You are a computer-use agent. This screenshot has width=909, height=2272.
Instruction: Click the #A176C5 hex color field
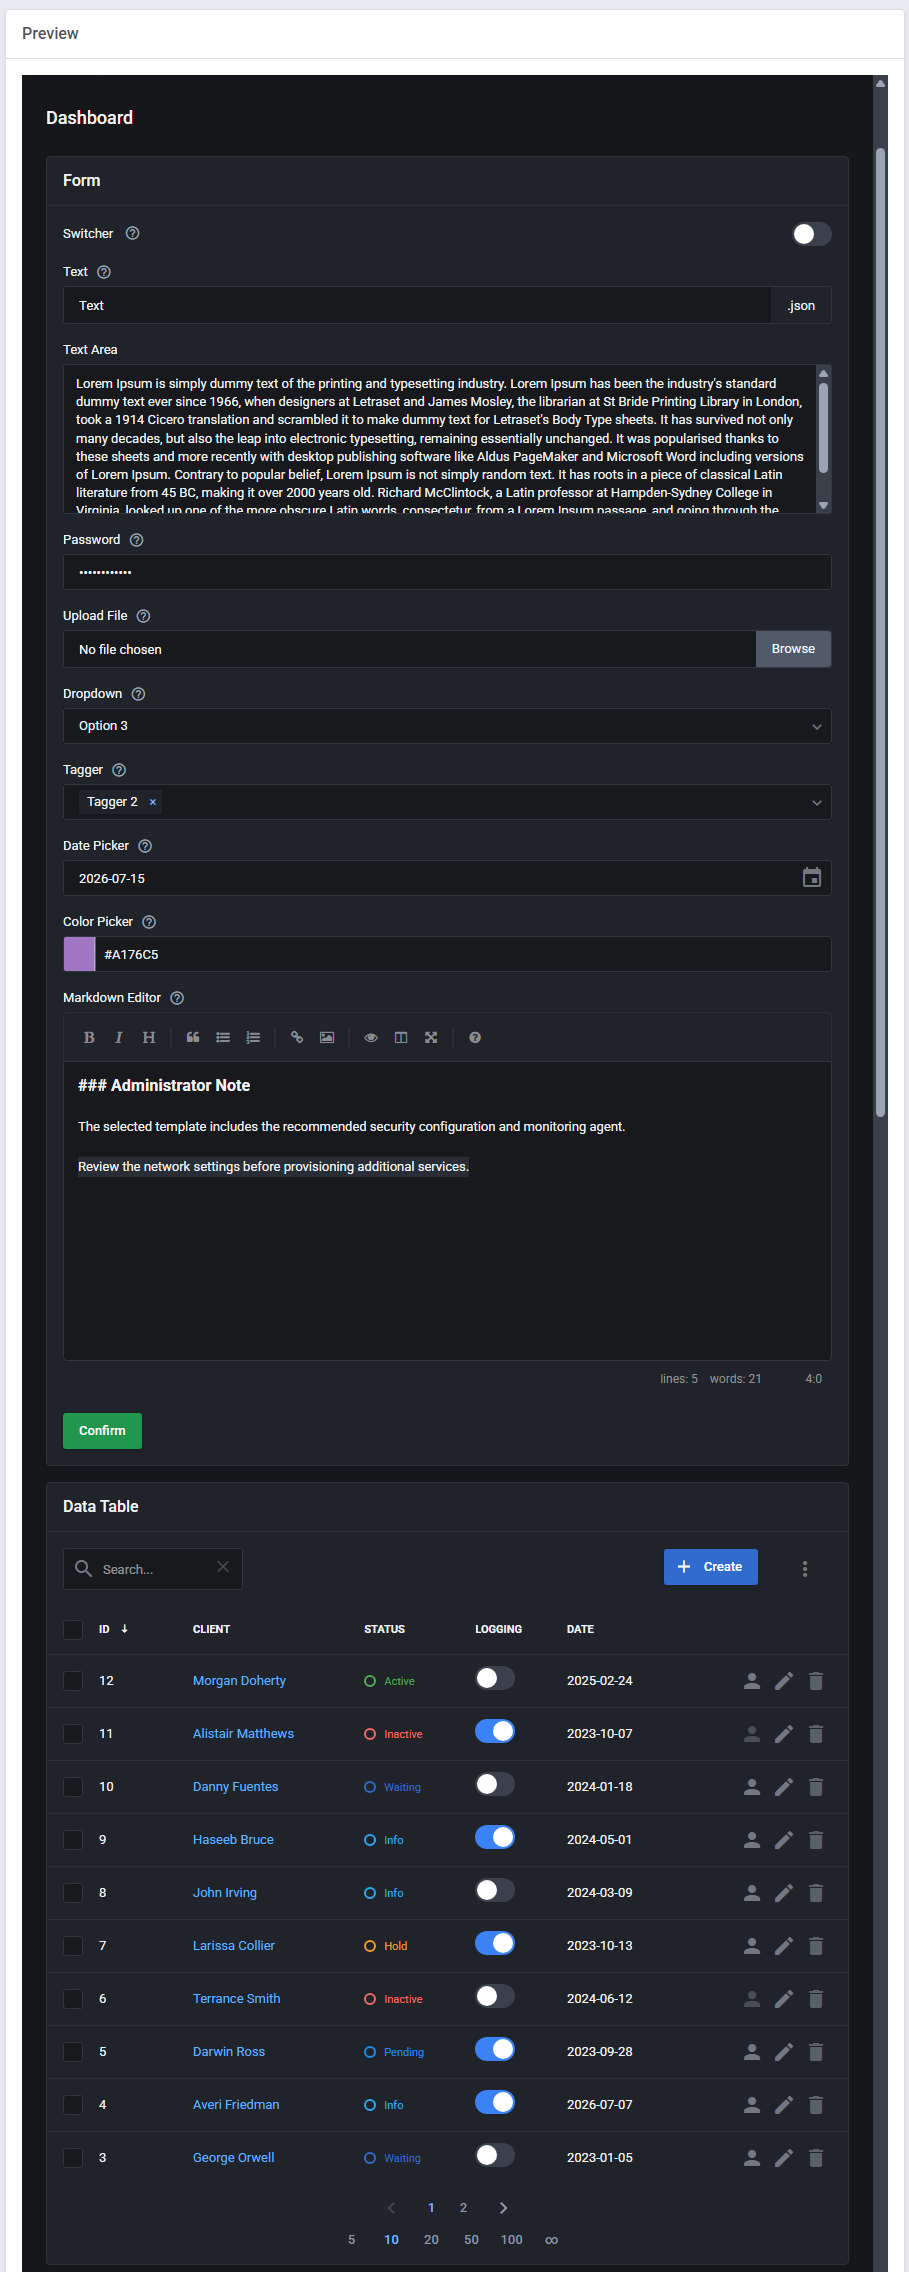point(463,954)
